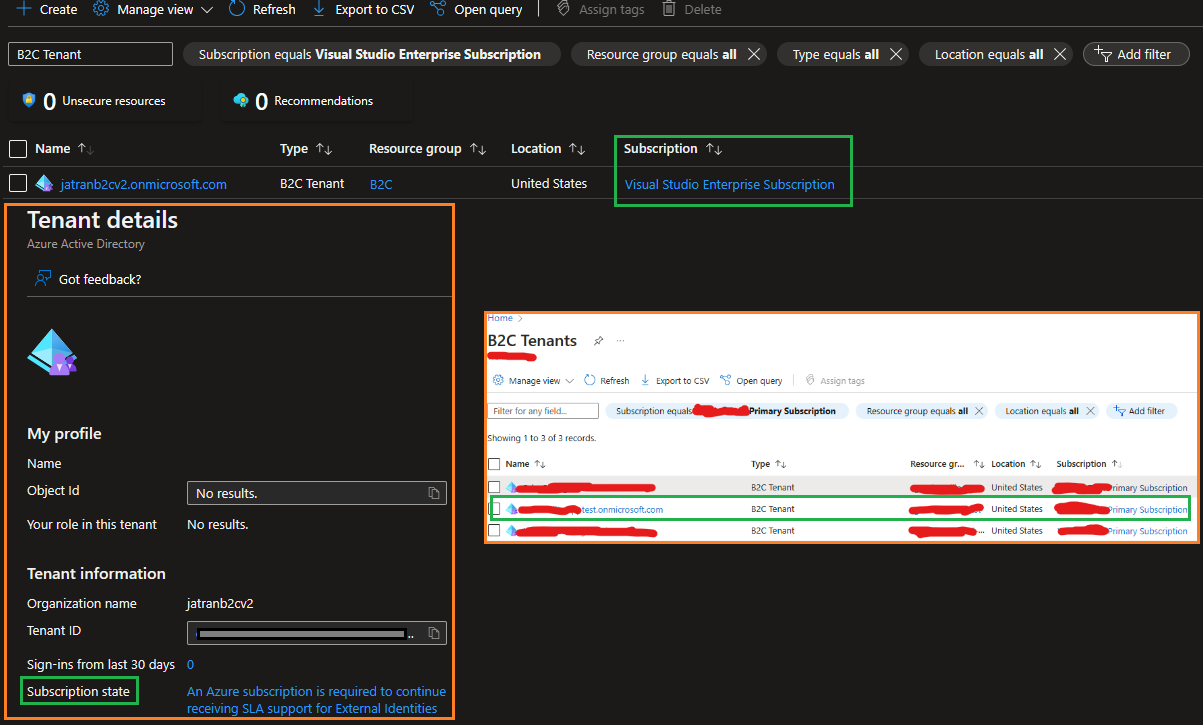Click the Unsecure resources shield icon
Image resolution: width=1203 pixels, height=725 pixels.
coord(28,100)
